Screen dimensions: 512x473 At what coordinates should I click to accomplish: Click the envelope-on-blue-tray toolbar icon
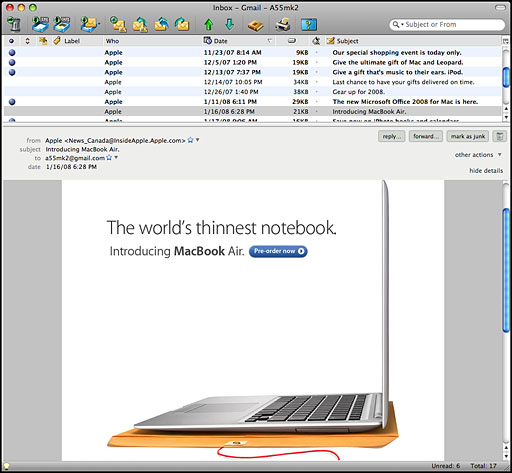[88, 24]
